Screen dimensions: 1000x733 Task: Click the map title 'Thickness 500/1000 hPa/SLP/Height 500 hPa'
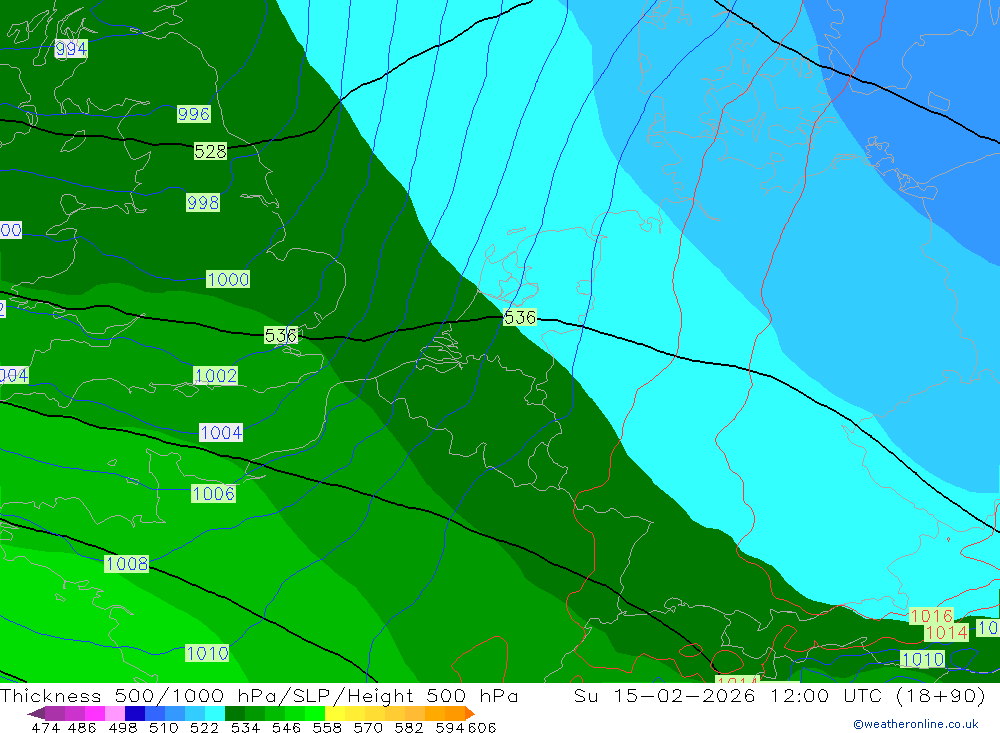coord(259,696)
